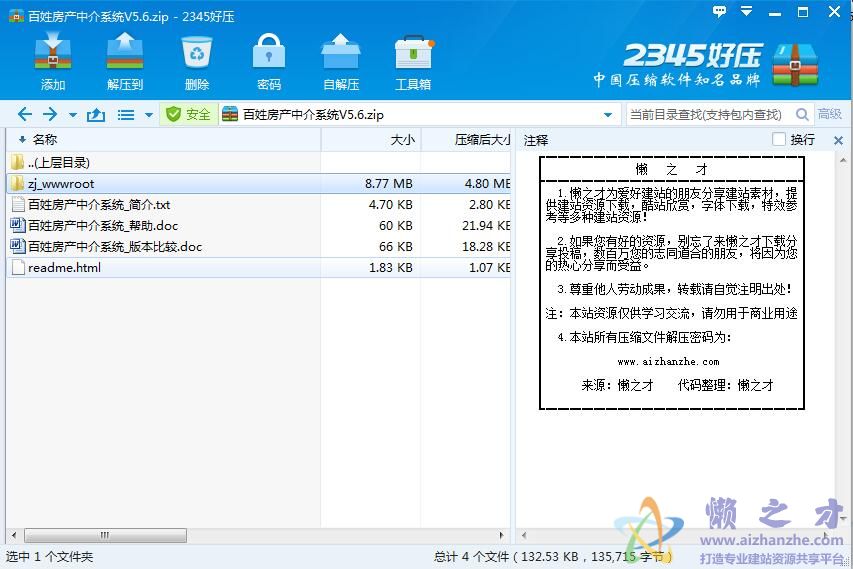Click the 安全 security shield badge
Screen dimensions: 853x569
coord(188,114)
